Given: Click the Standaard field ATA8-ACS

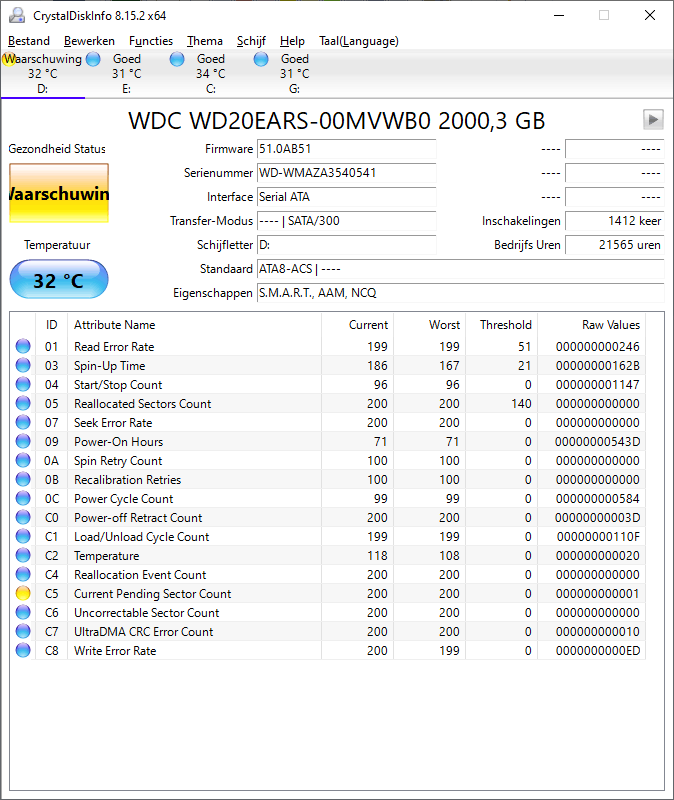Looking at the screenshot, I should [x=461, y=269].
